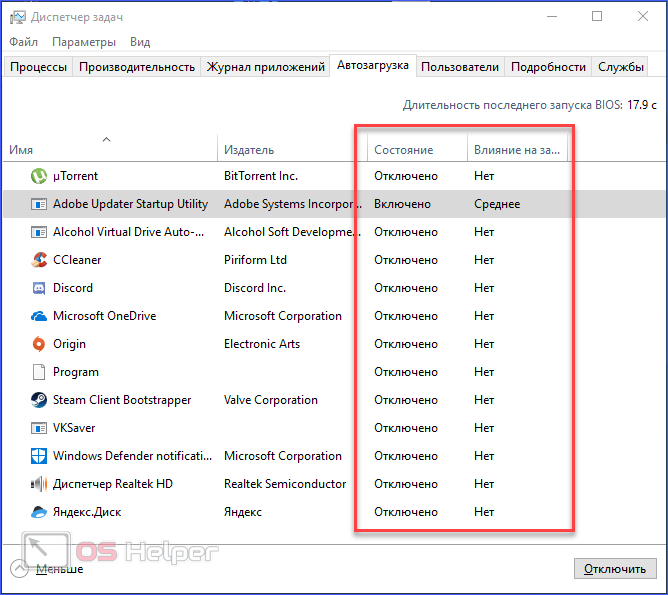This screenshot has height=595, width=668.
Task: Click the µTorrent app icon
Action: pos(39,176)
